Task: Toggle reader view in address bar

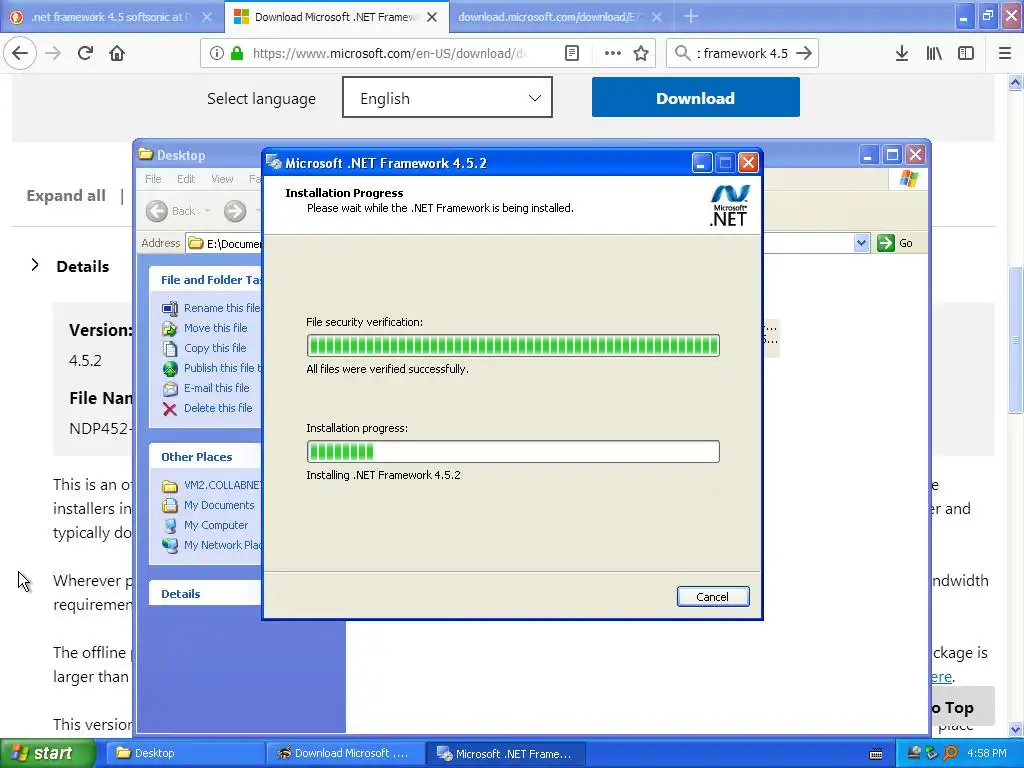Action: (571, 54)
